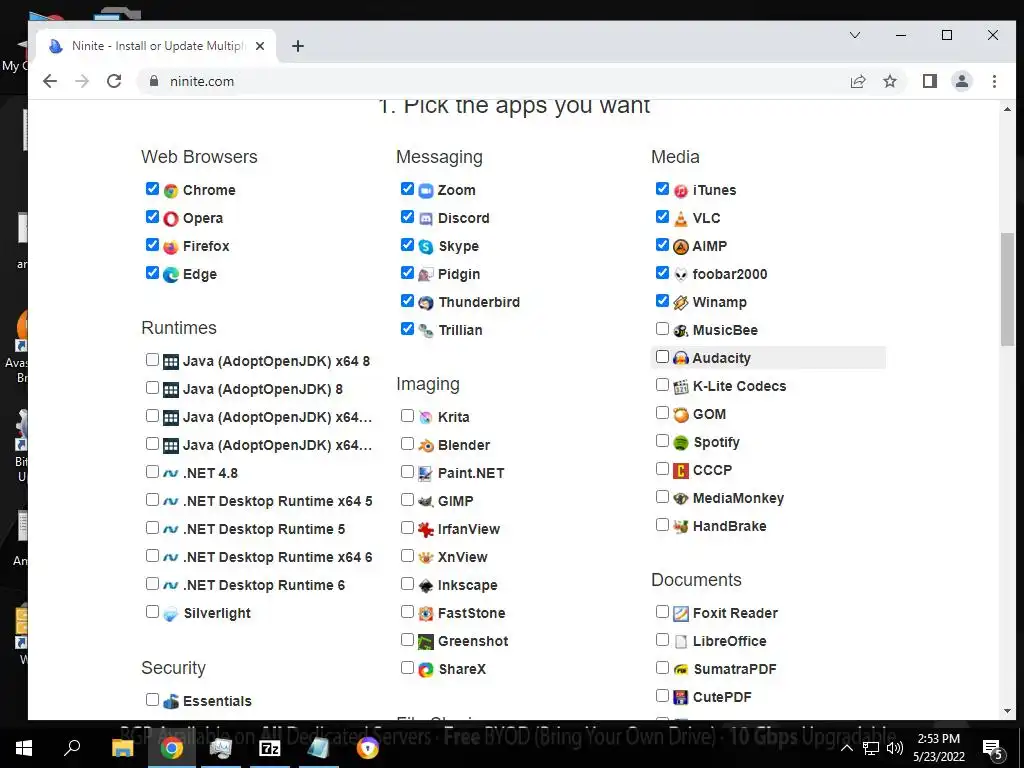
Task: Click the Windows Start button
Action: coord(24,748)
